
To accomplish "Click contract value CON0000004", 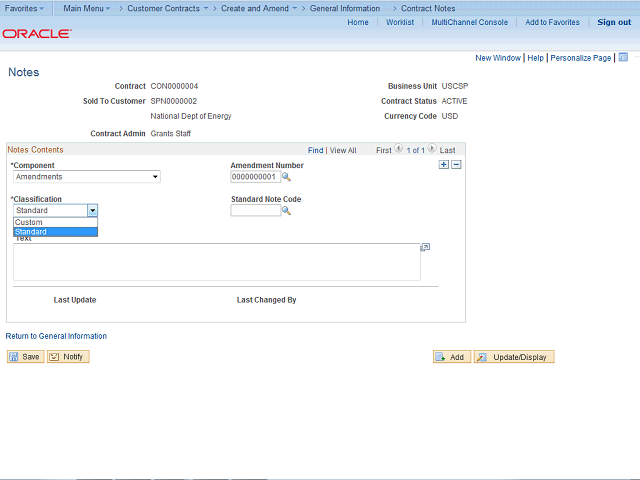I will point(174,86).
